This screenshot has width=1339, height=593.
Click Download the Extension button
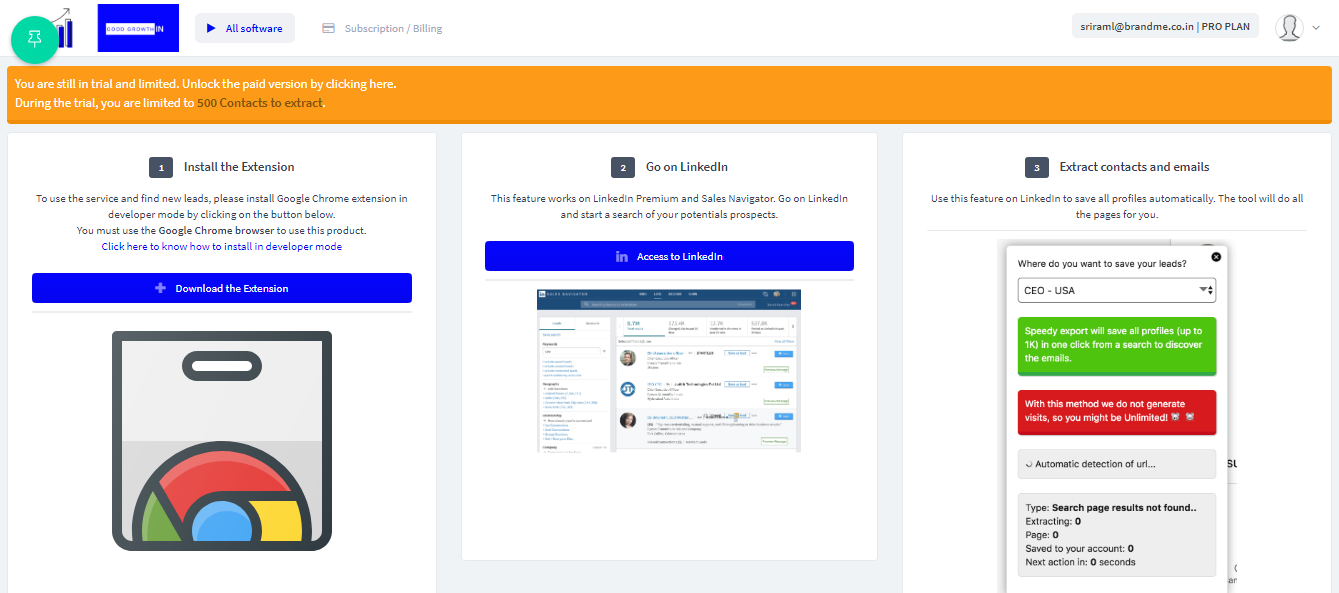pyautogui.click(x=222, y=288)
